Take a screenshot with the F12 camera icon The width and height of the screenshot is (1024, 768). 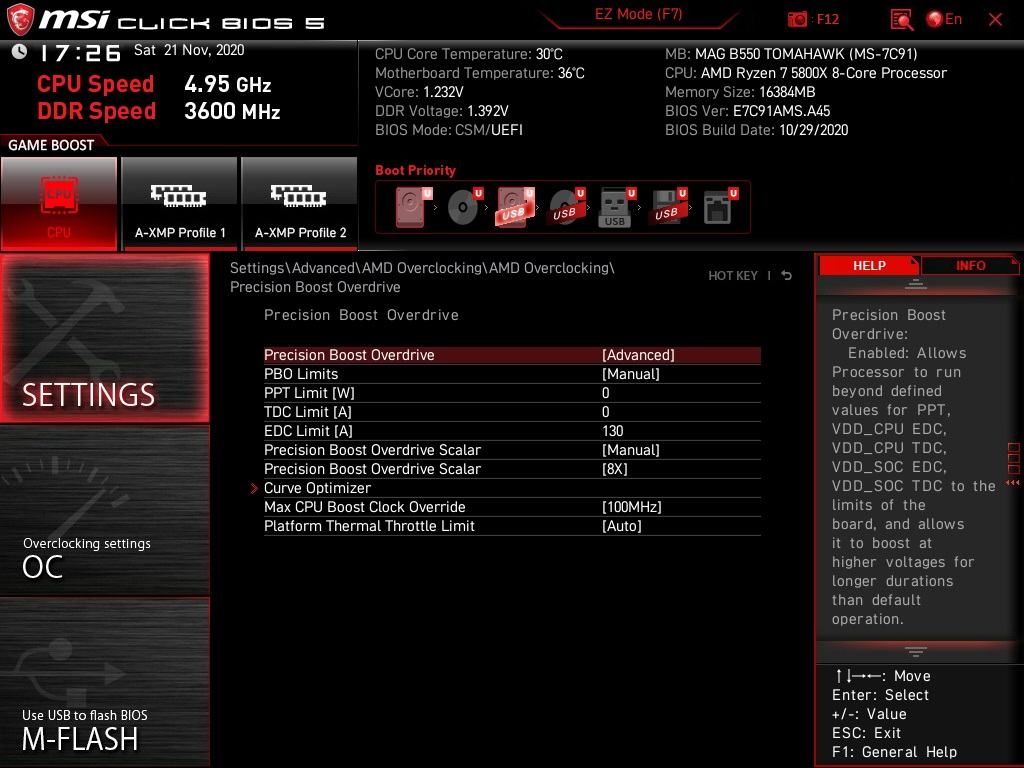coord(797,20)
